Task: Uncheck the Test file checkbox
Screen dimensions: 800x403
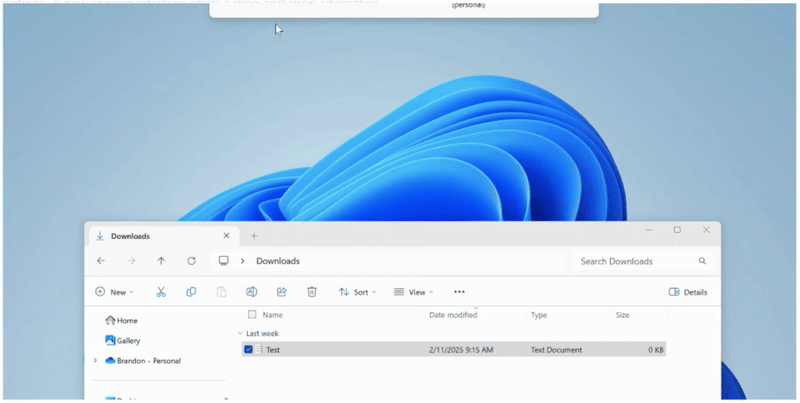Action: click(248, 349)
